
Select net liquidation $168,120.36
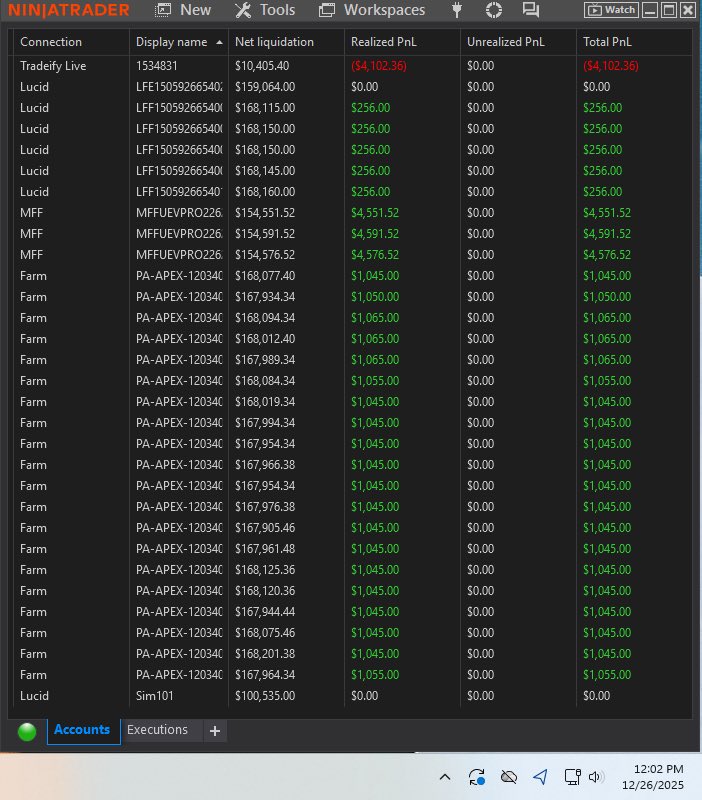point(265,591)
